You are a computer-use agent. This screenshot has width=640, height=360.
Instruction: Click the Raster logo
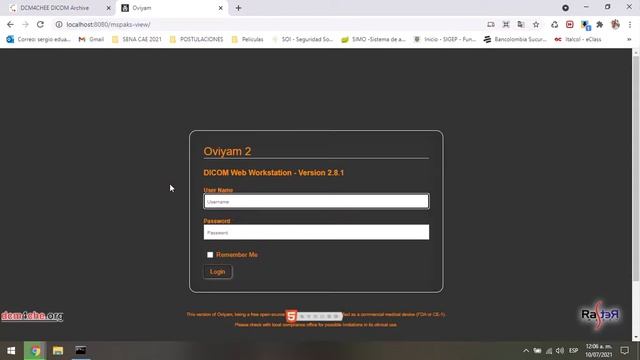pos(600,314)
